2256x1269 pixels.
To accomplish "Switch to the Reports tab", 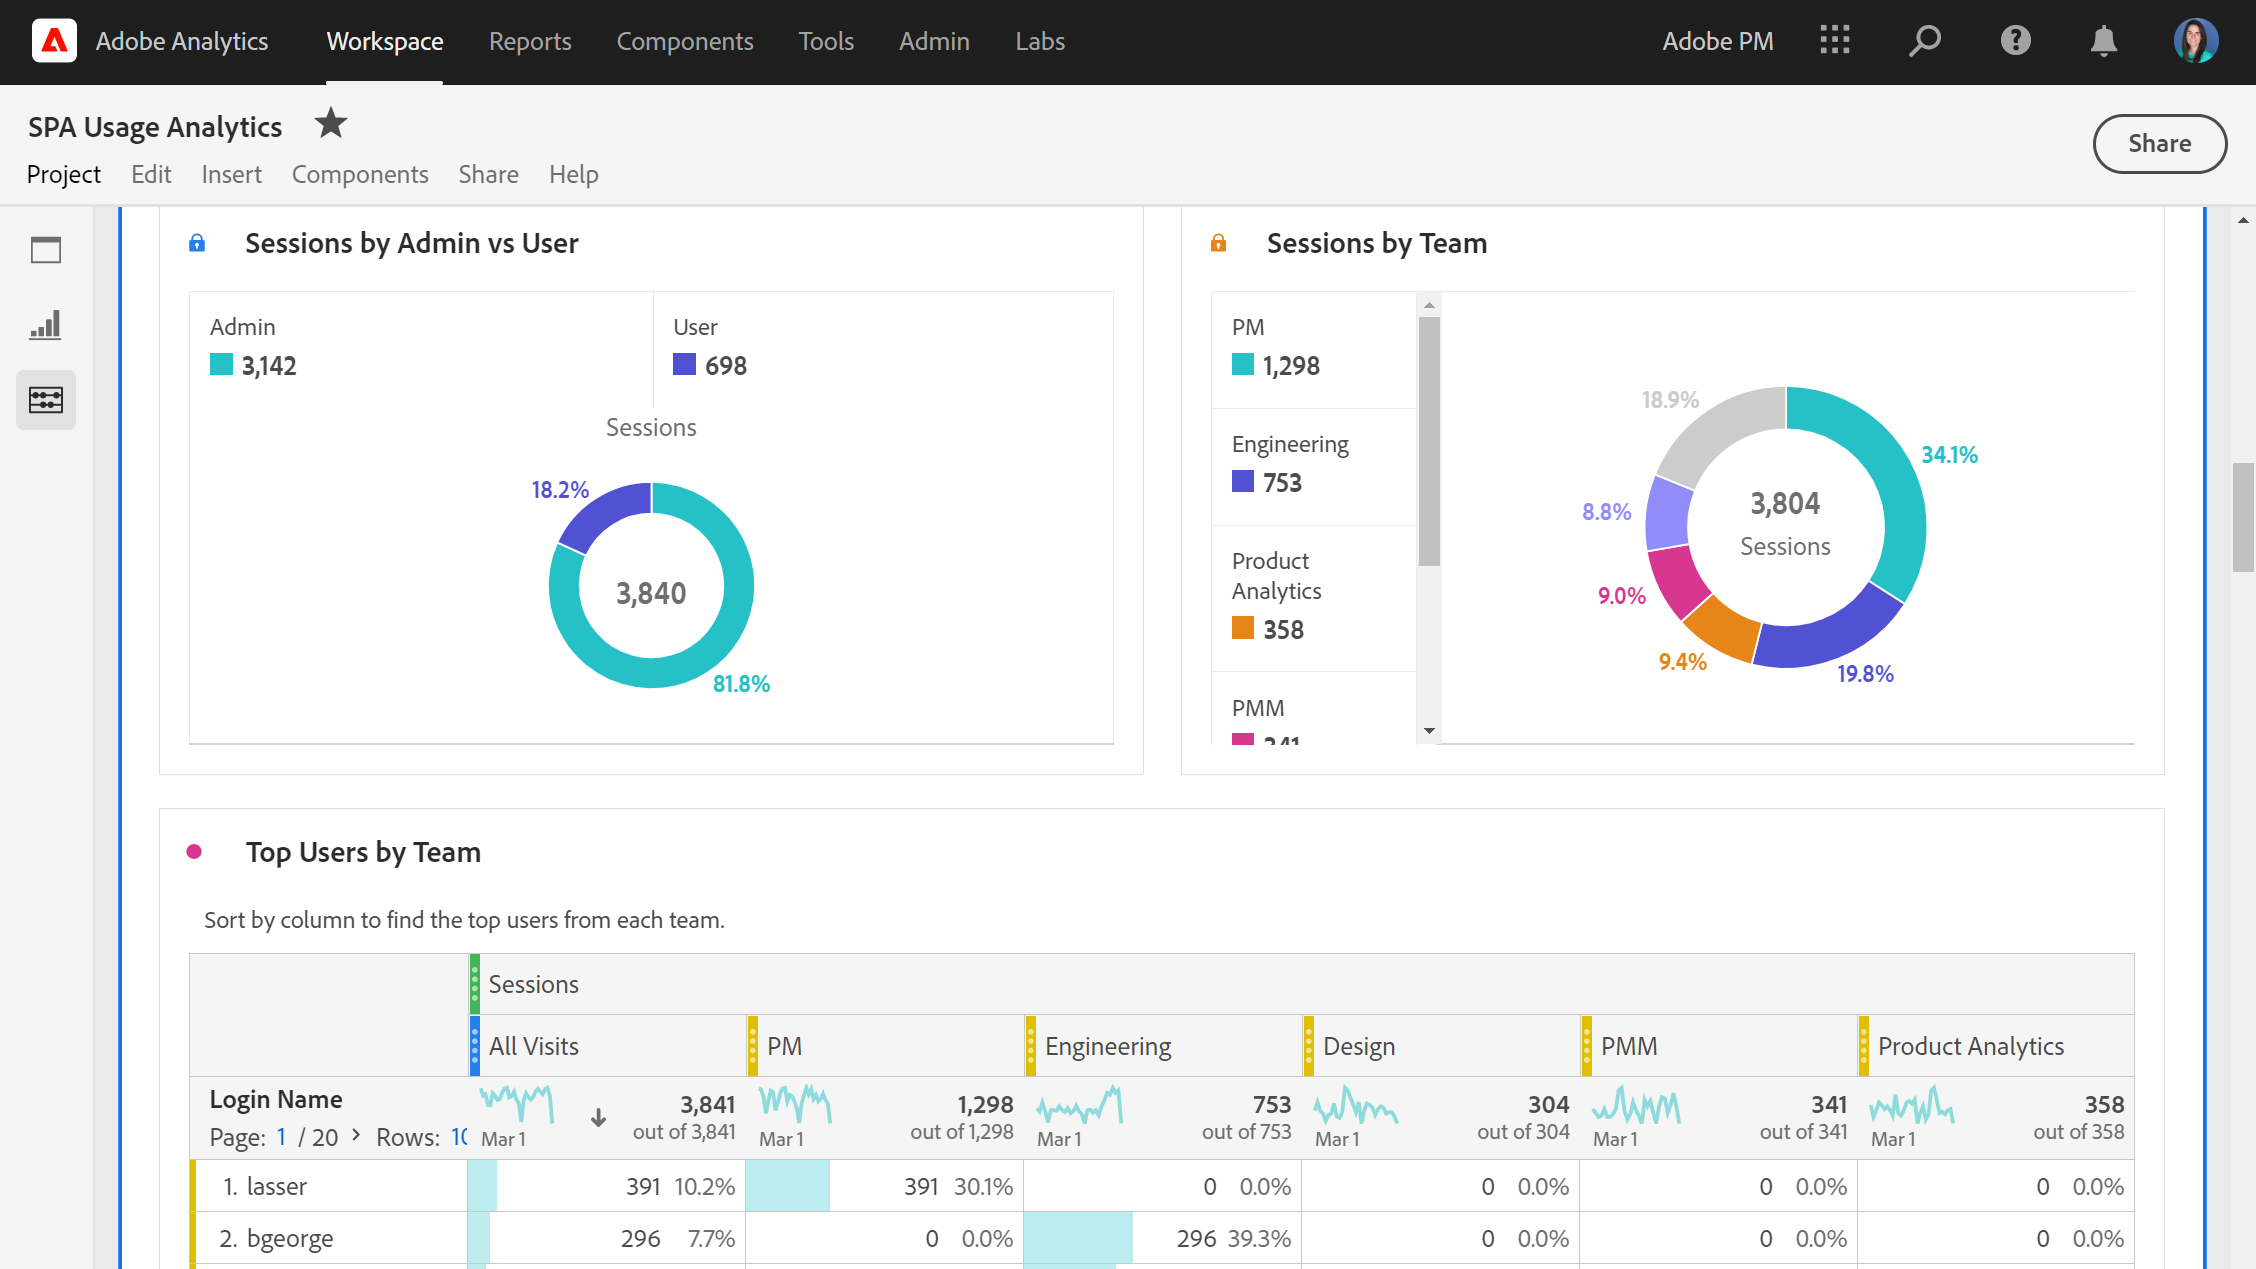I will (530, 41).
